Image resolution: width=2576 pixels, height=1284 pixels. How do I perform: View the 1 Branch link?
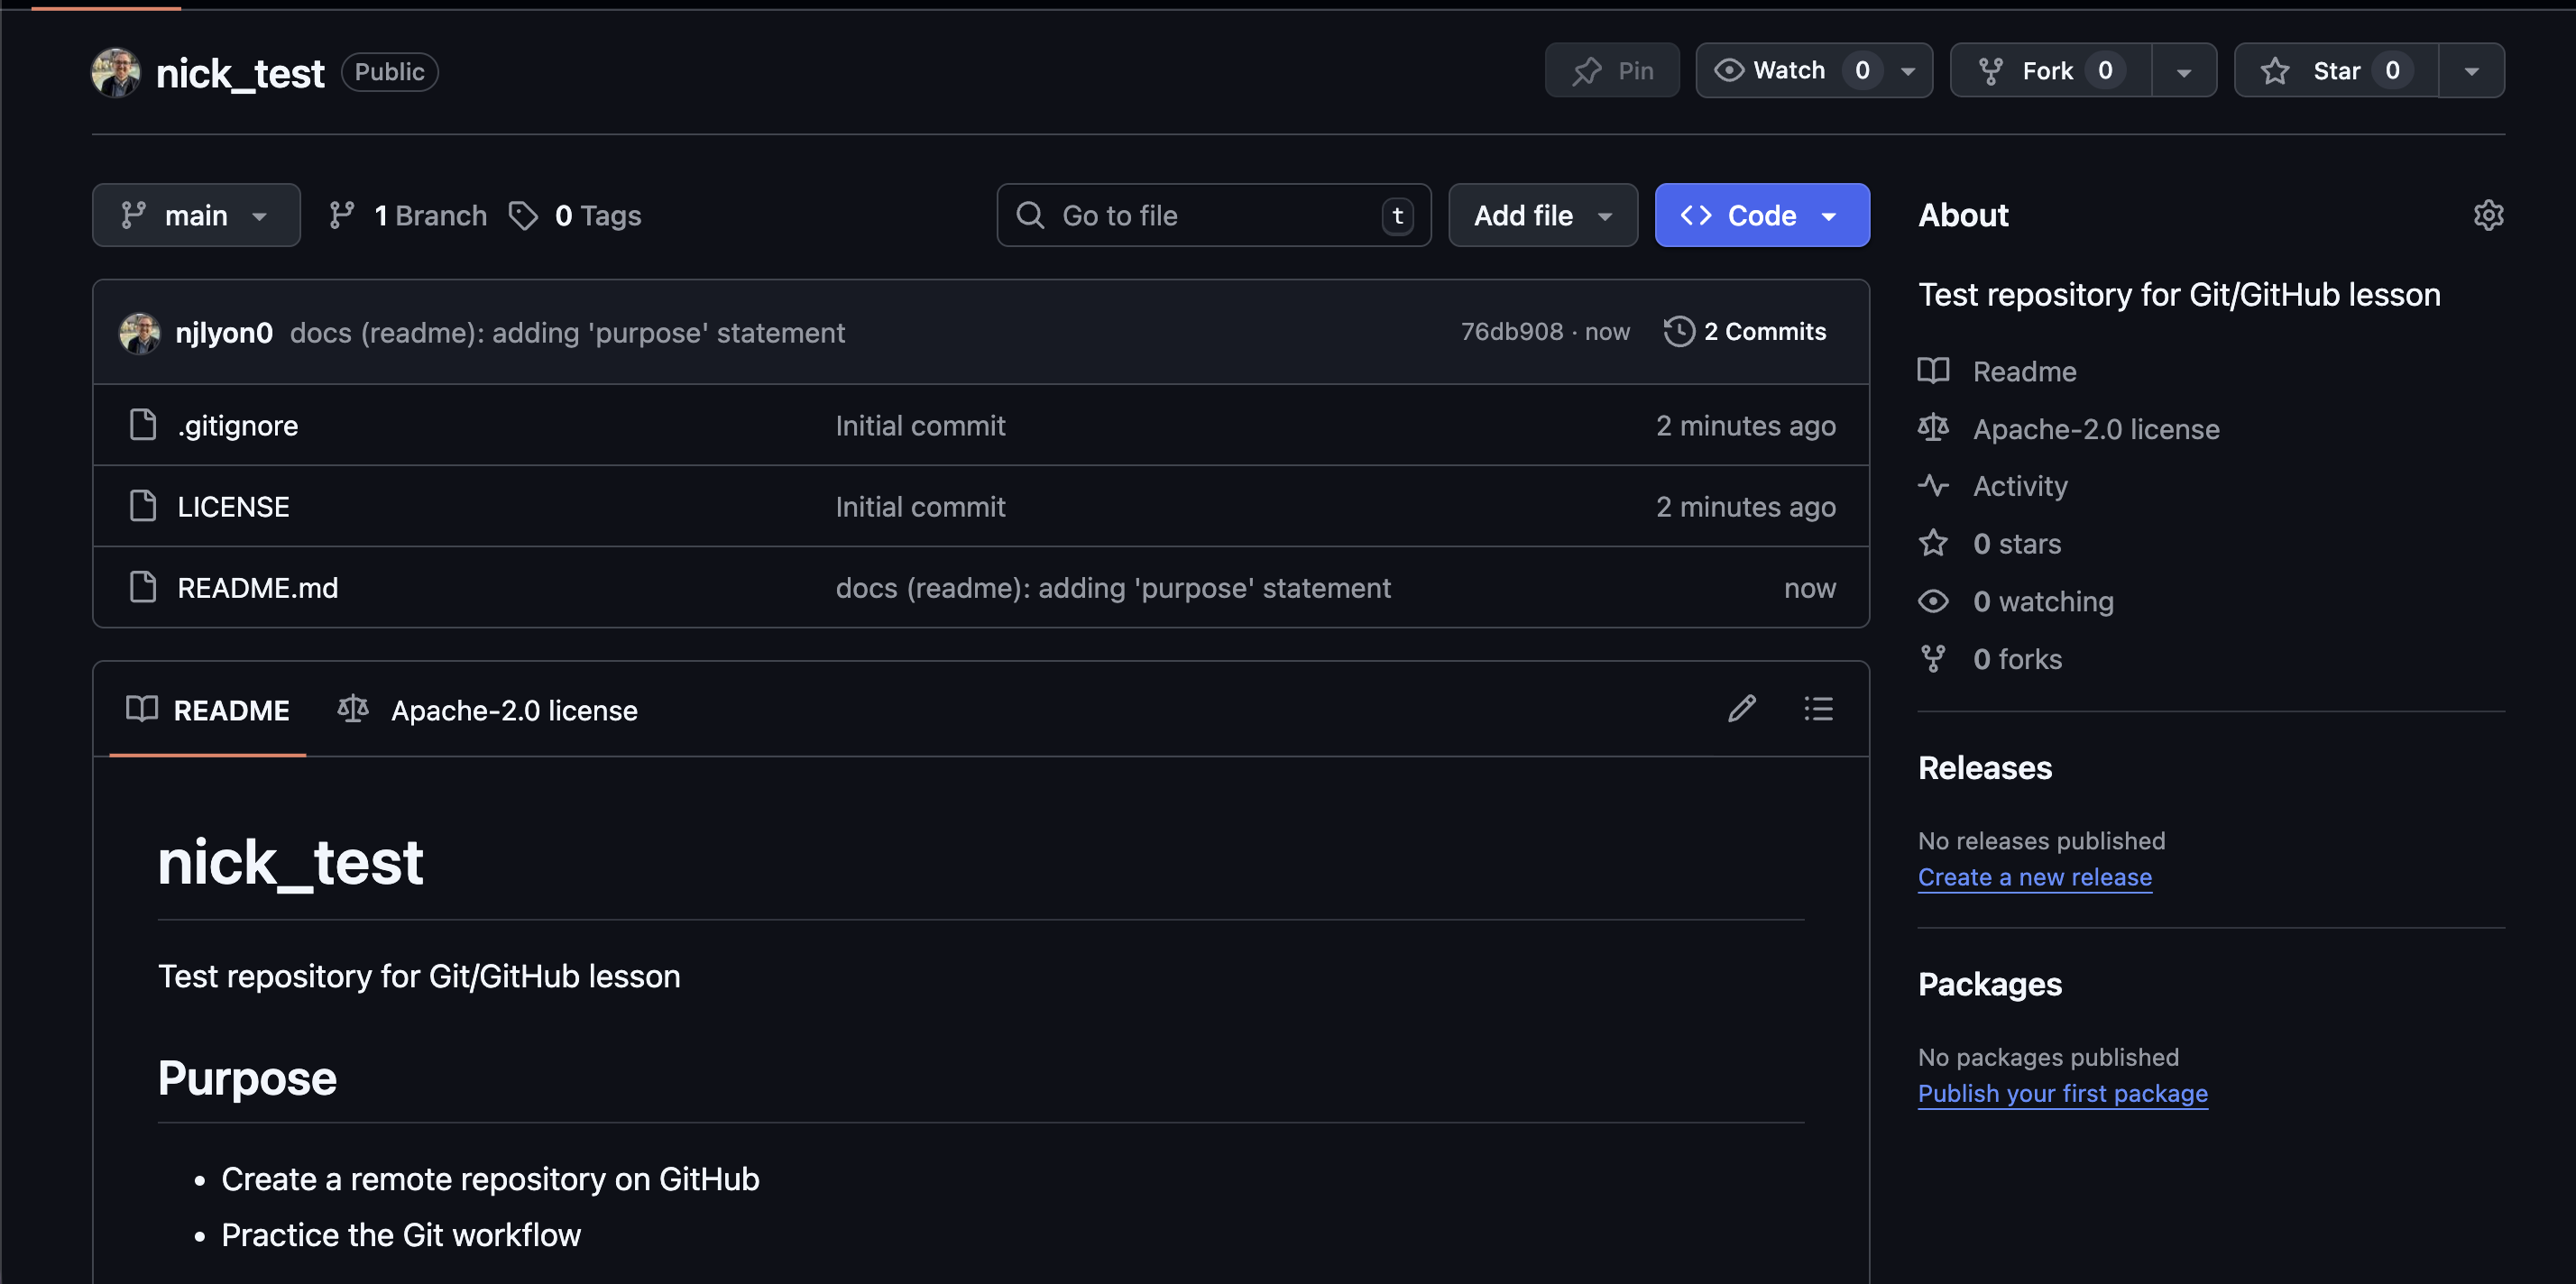408,215
